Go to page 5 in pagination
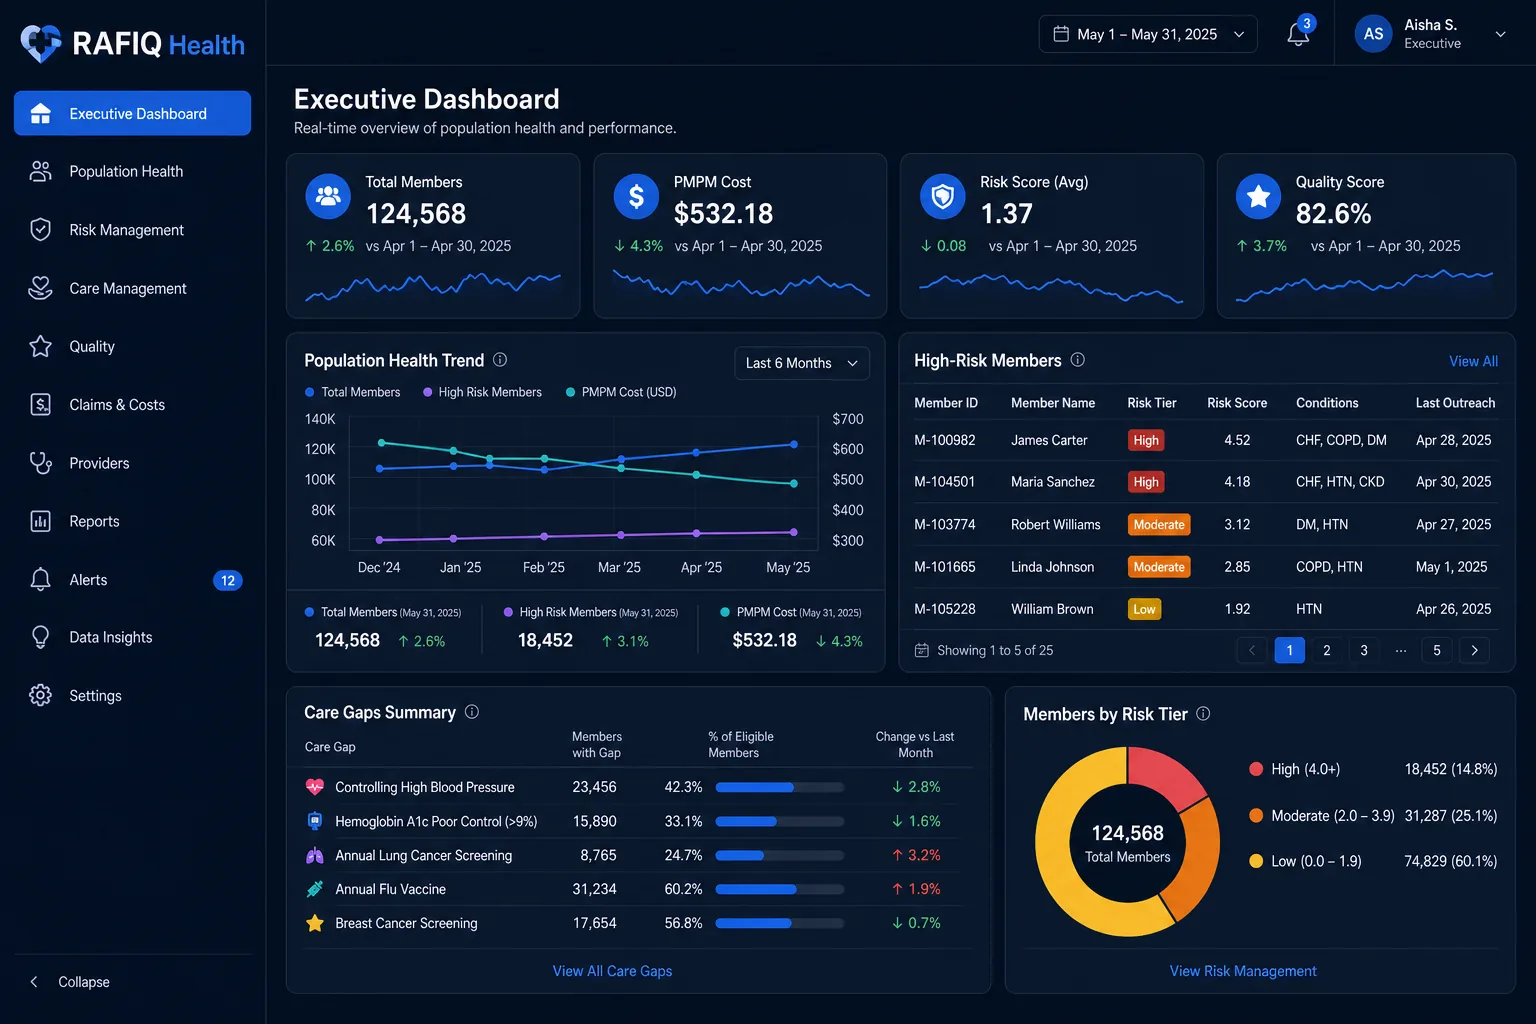This screenshot has height=1024, width=1536. click(x=1437, y=650)
